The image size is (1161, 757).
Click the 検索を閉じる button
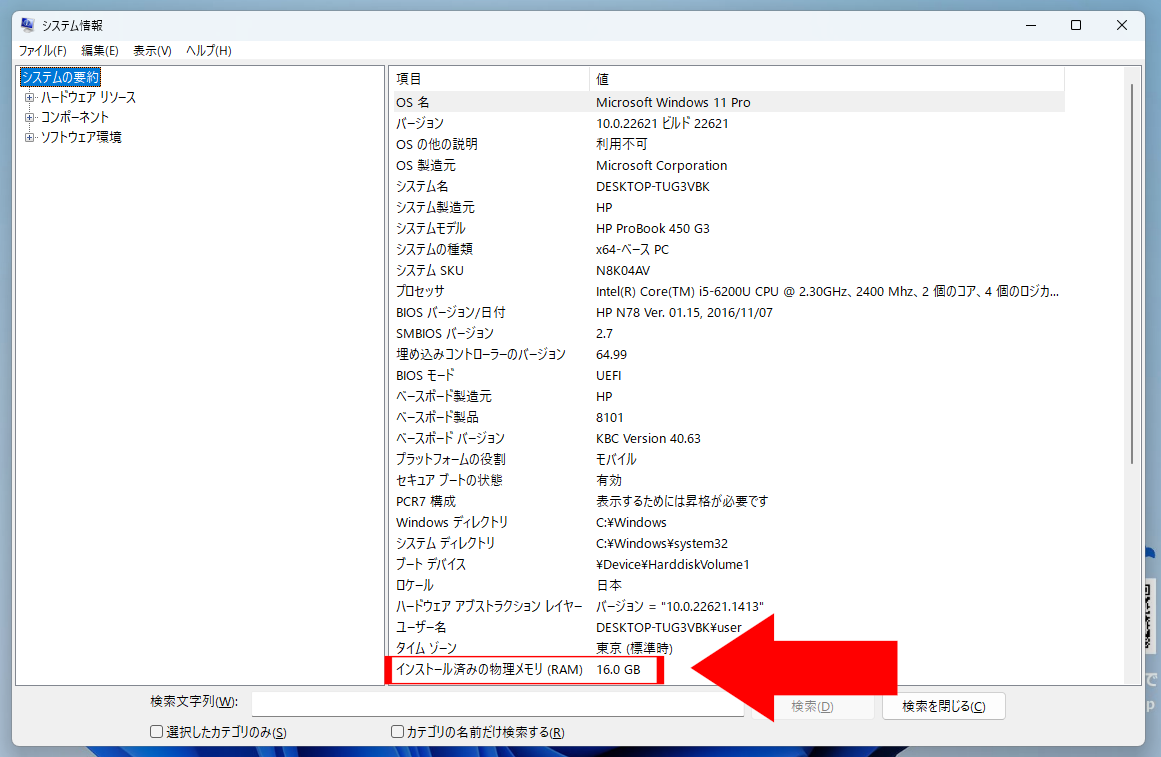[x=943, y=706]
